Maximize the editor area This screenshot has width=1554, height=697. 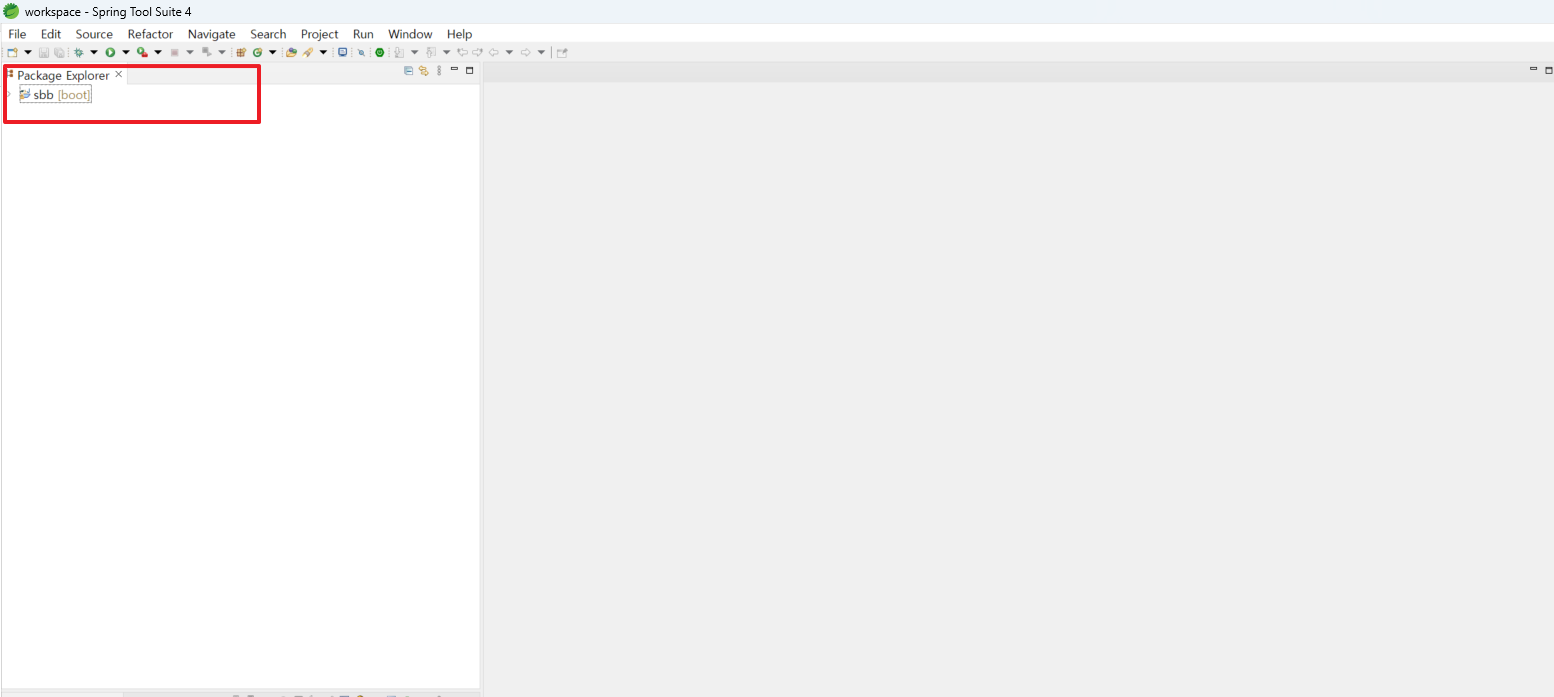pyautogui.click(x=1549, y=70)
